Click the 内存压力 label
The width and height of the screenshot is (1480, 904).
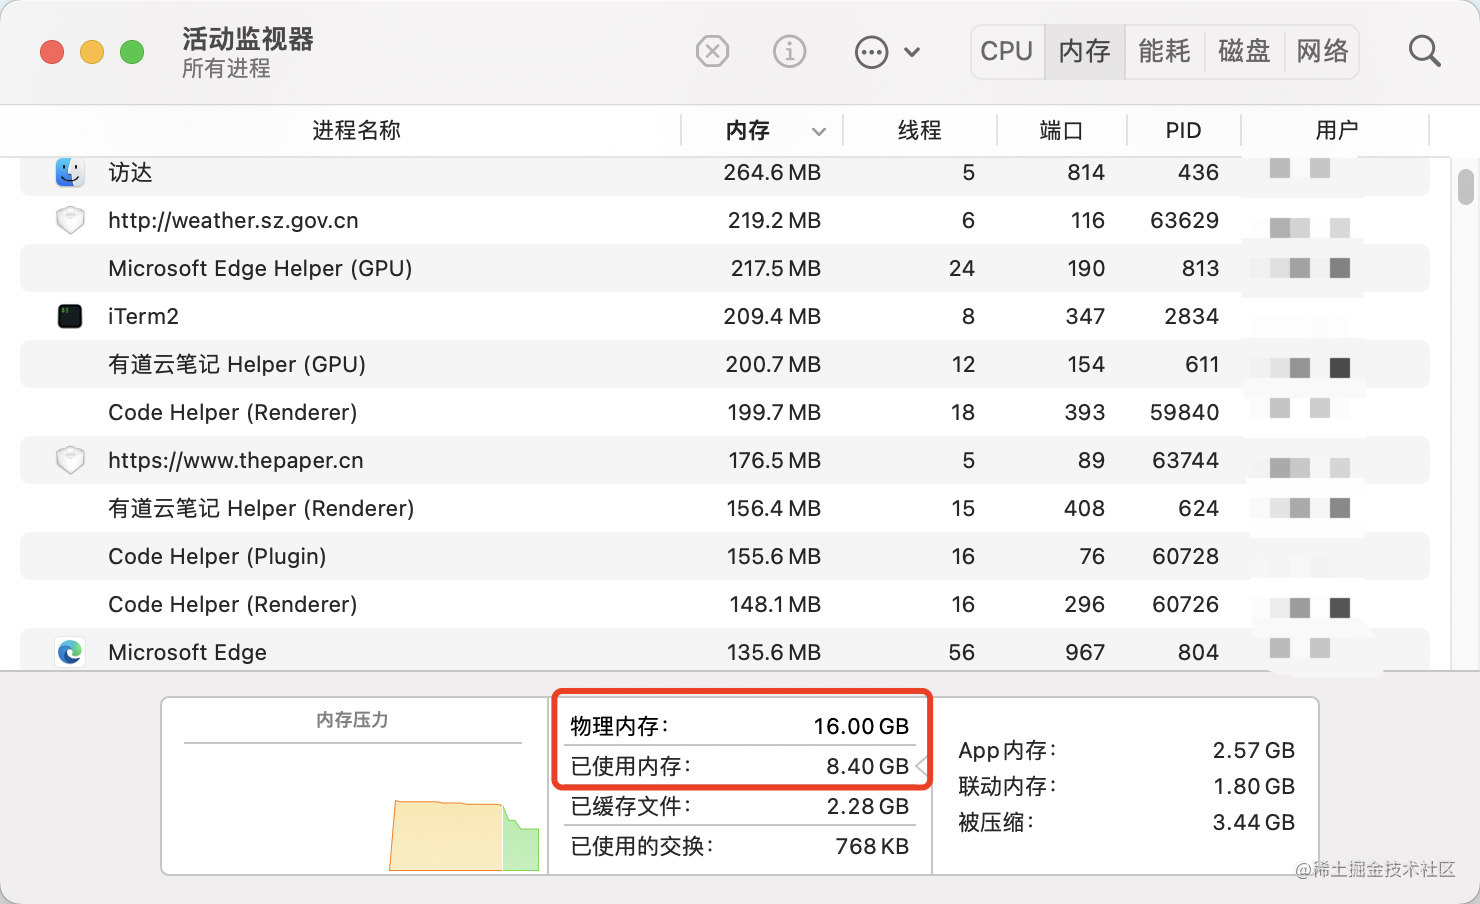pos(352,720)
